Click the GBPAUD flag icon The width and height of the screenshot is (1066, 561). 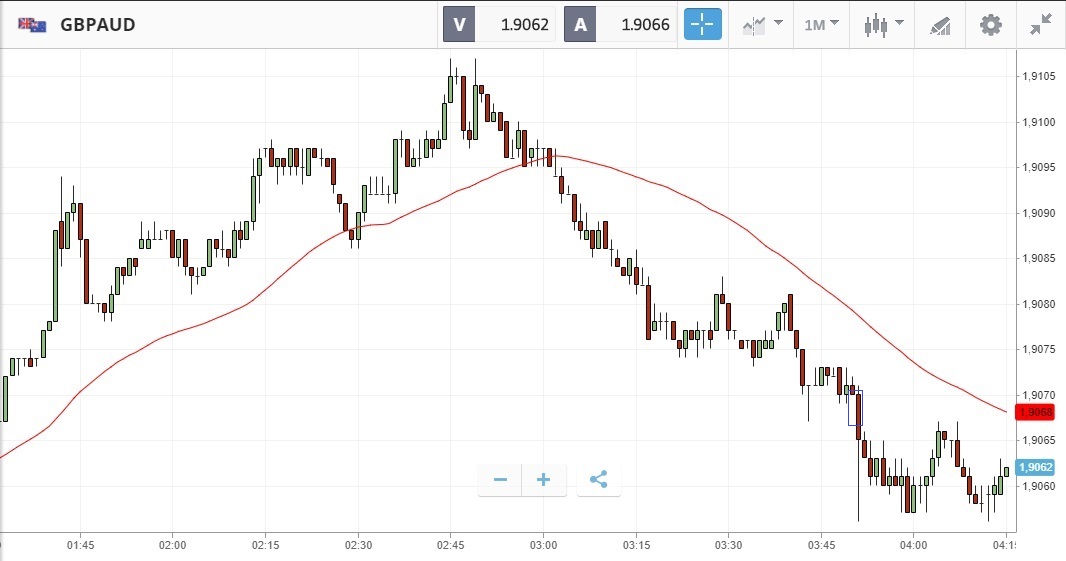tap(32, 25)
